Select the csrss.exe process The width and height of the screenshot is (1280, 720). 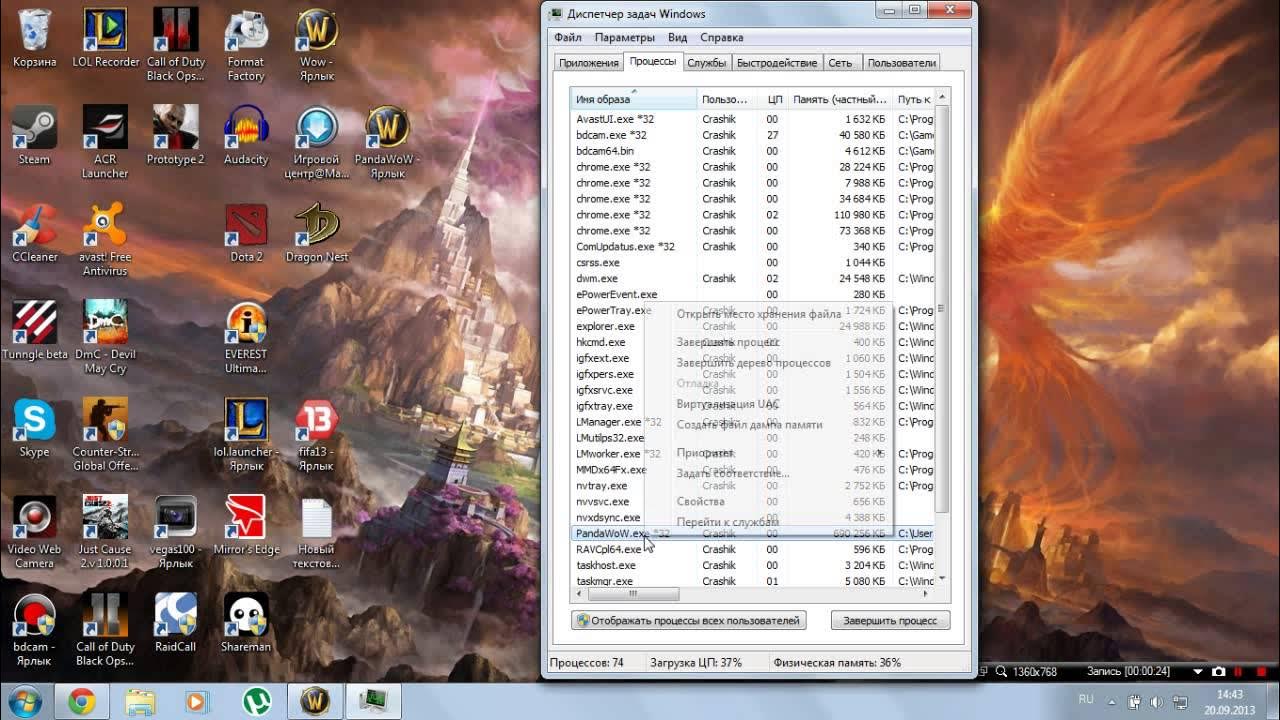point(752,262)
